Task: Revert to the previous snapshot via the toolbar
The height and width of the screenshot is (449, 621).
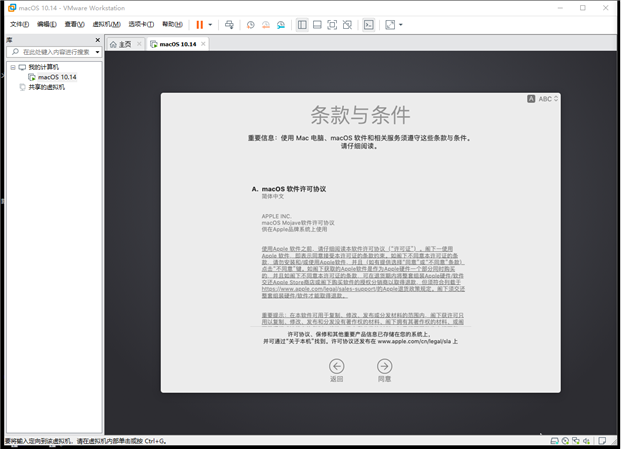Action: pos(266,25)
